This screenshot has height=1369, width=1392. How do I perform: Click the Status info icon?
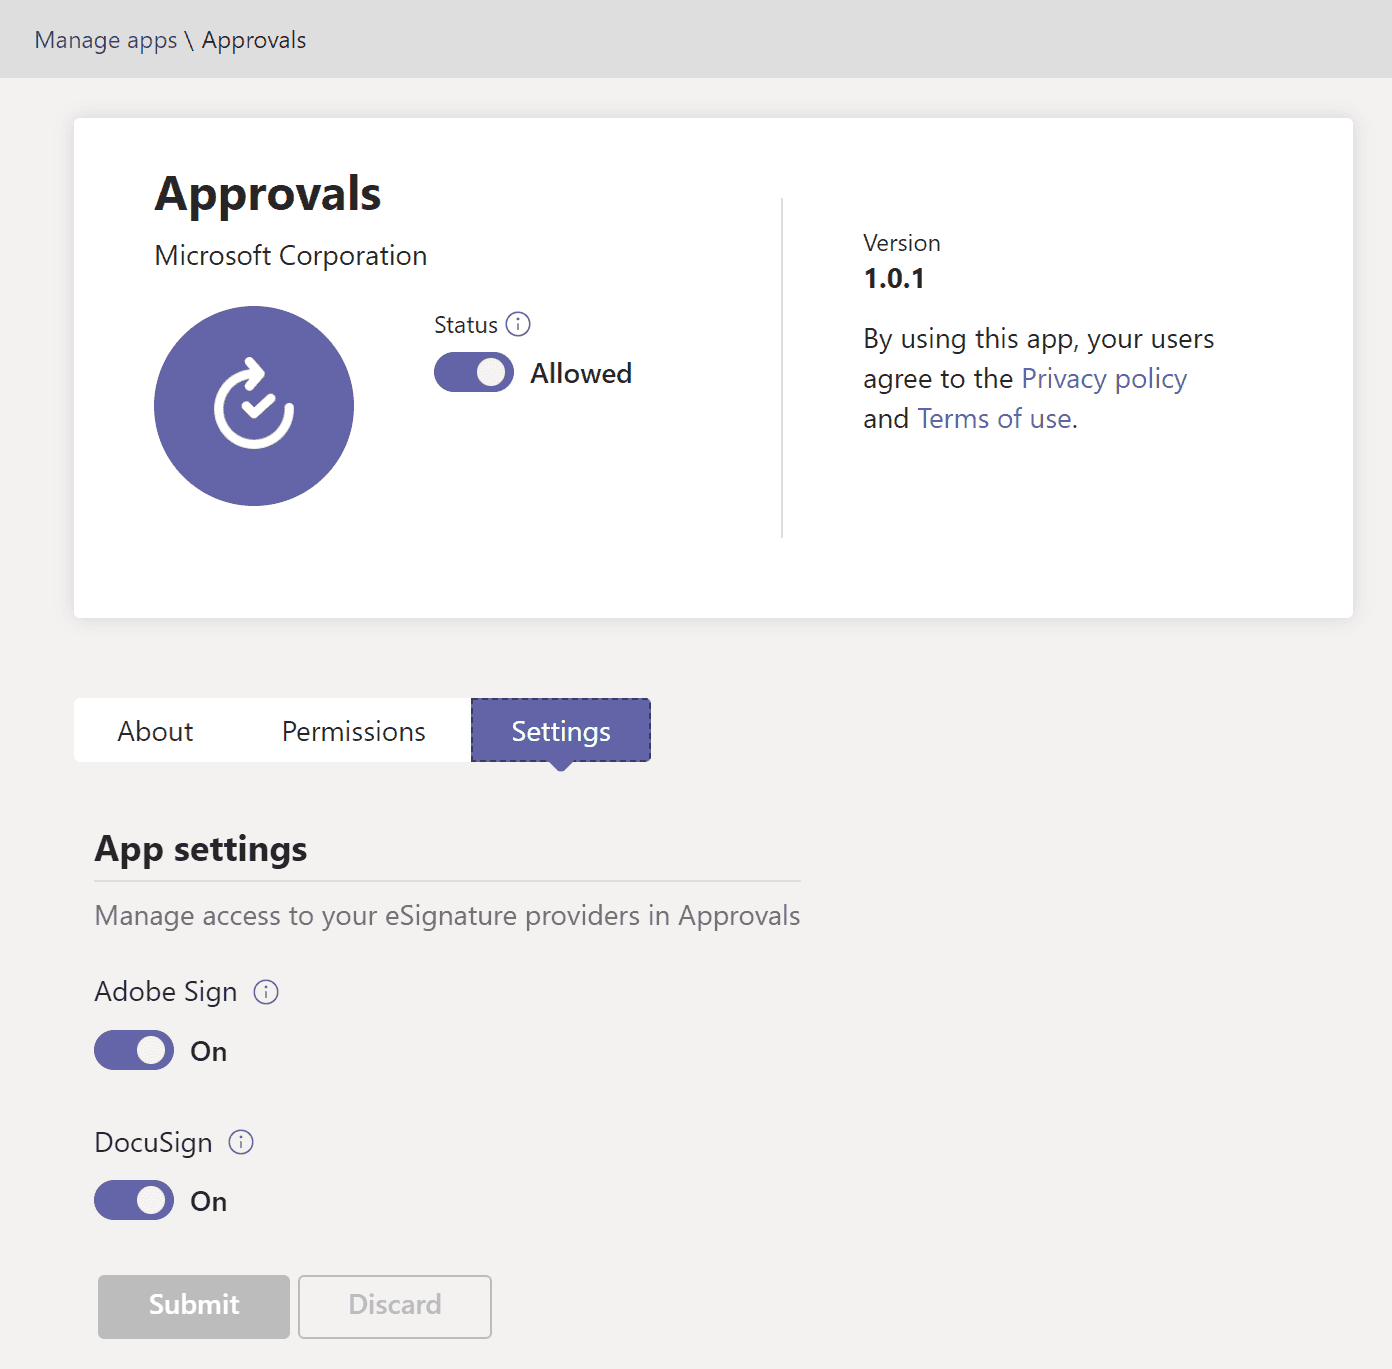(x=518, y=324)
